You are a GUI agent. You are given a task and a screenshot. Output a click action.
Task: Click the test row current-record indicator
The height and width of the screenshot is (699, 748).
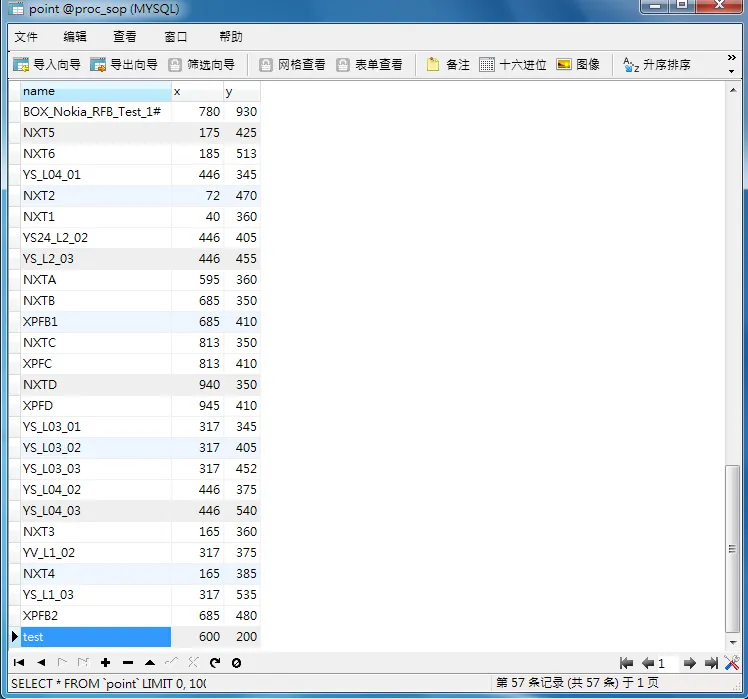(x=15, y=636)
